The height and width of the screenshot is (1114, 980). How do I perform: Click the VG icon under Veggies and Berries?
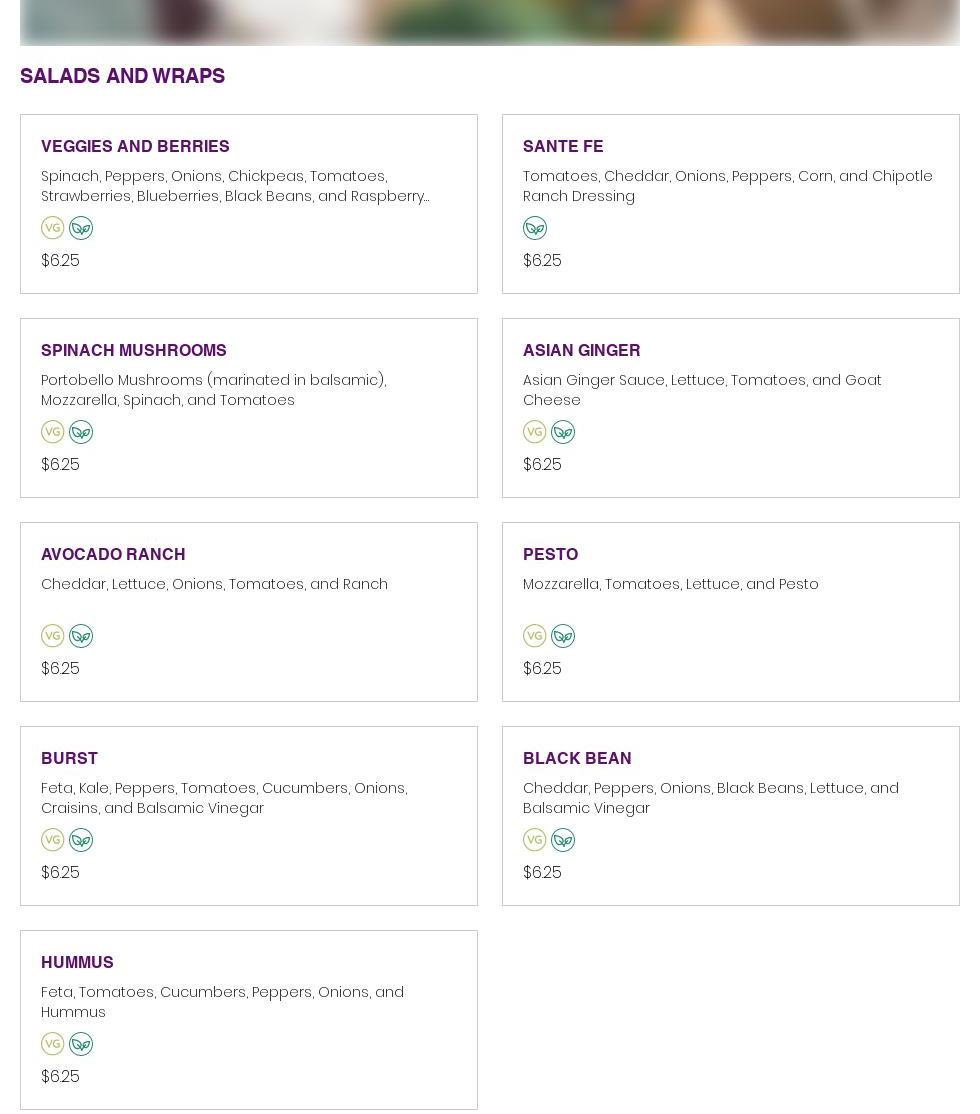53,228
